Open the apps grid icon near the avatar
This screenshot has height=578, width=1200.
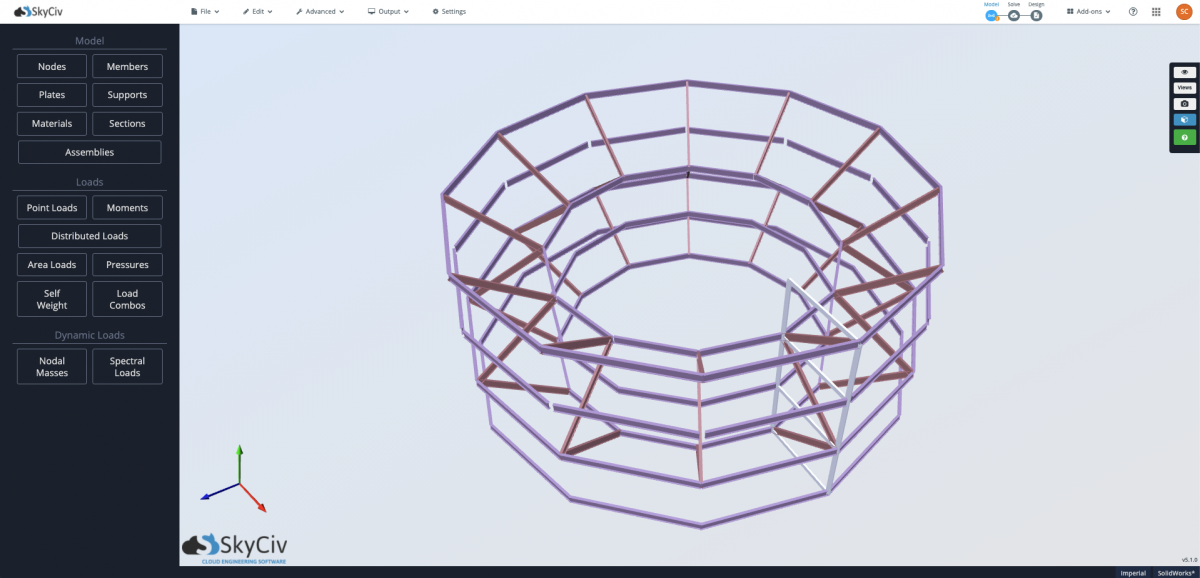point(1154,11)
